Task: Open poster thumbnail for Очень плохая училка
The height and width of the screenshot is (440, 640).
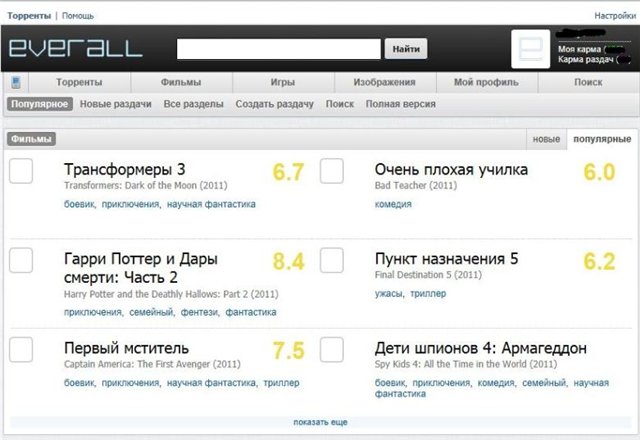Action: [331, 171]
